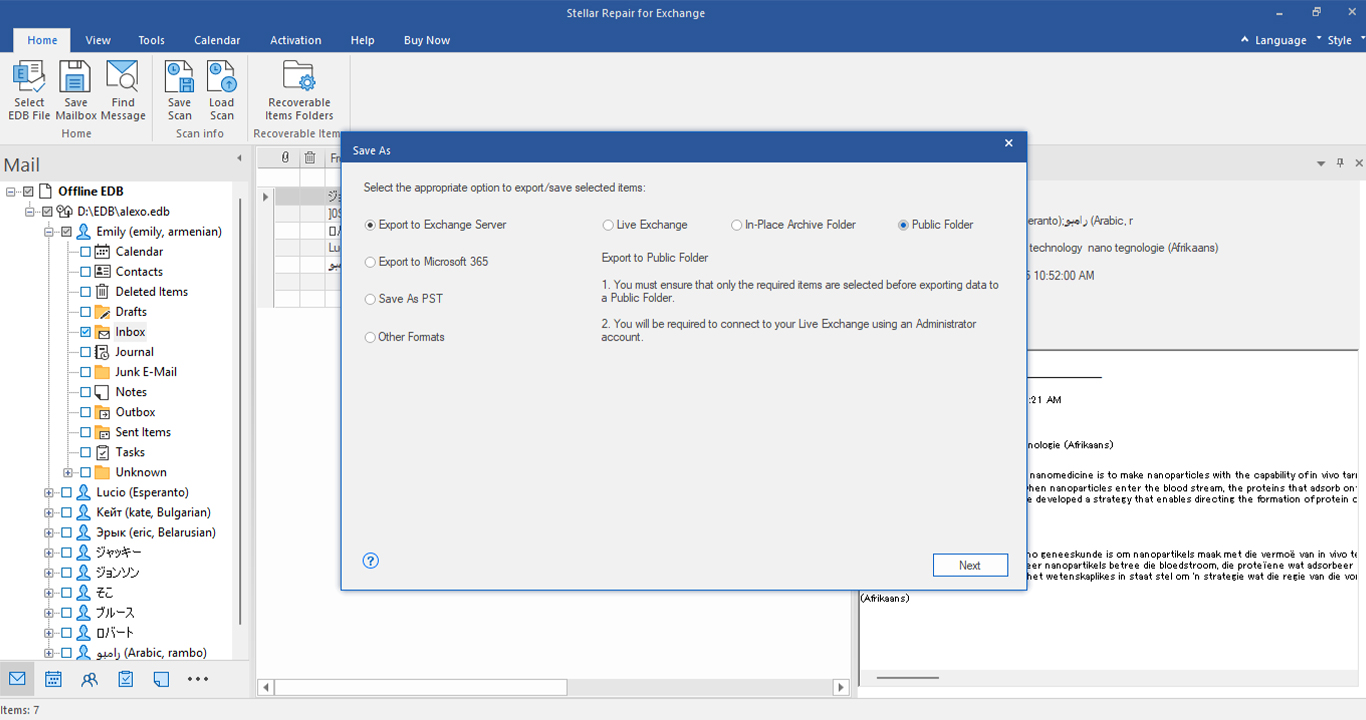The image size is (1366, 720).
Task: Open the Help ribbon tab
Action: (x=363, y=40)
